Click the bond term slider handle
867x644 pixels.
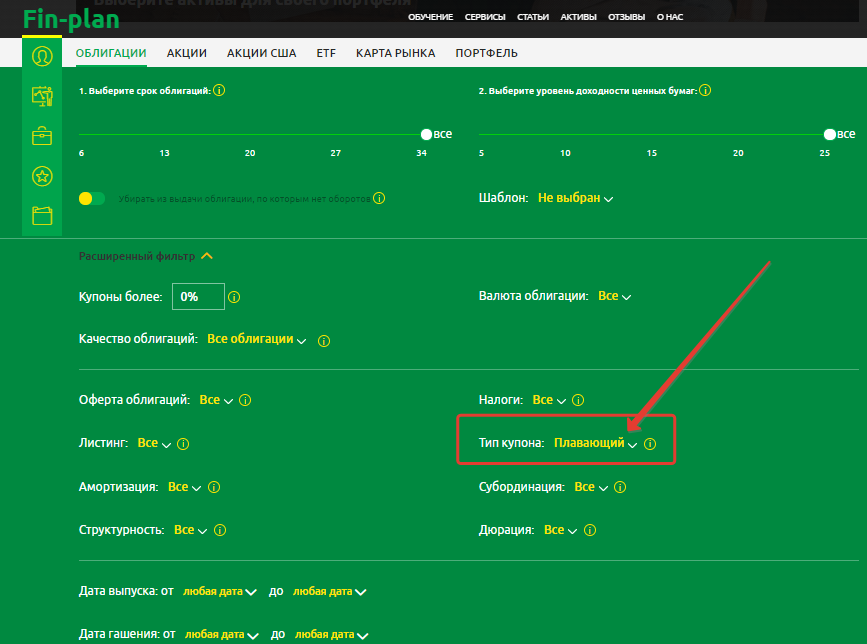pos(427,134)
